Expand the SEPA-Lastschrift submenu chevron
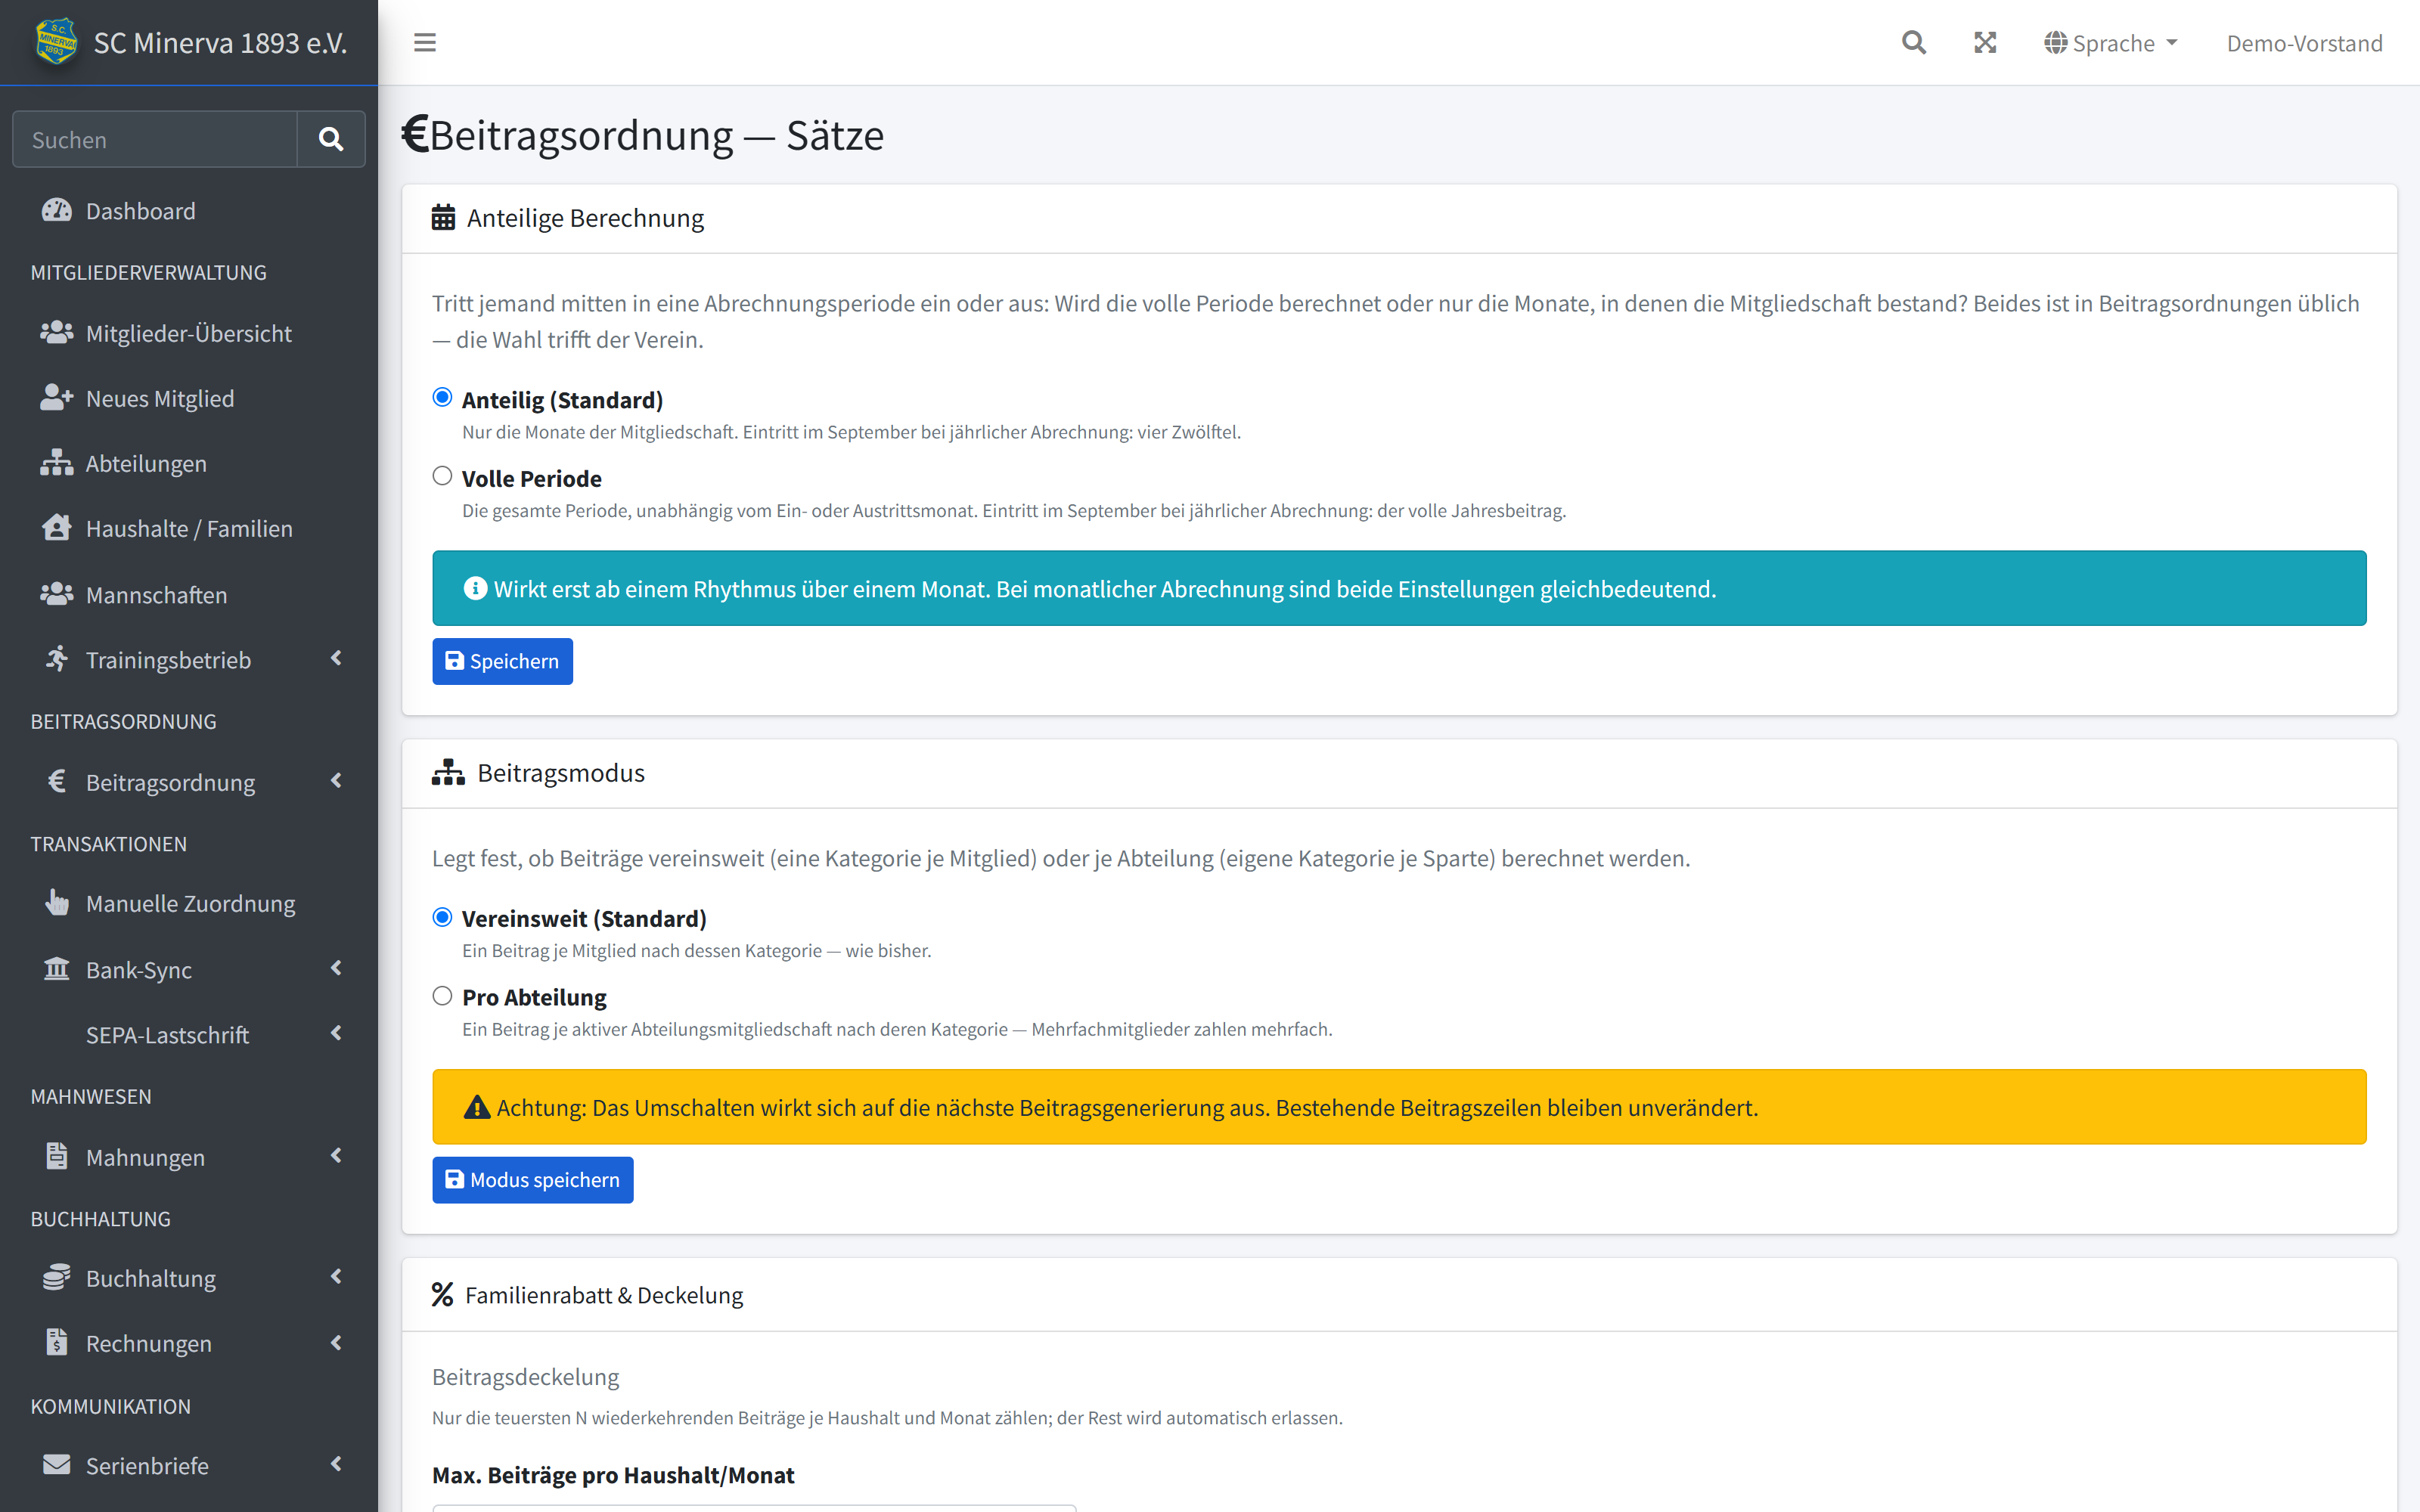The width and height of the screenshot is (2420, 1512). [336, 1033]
